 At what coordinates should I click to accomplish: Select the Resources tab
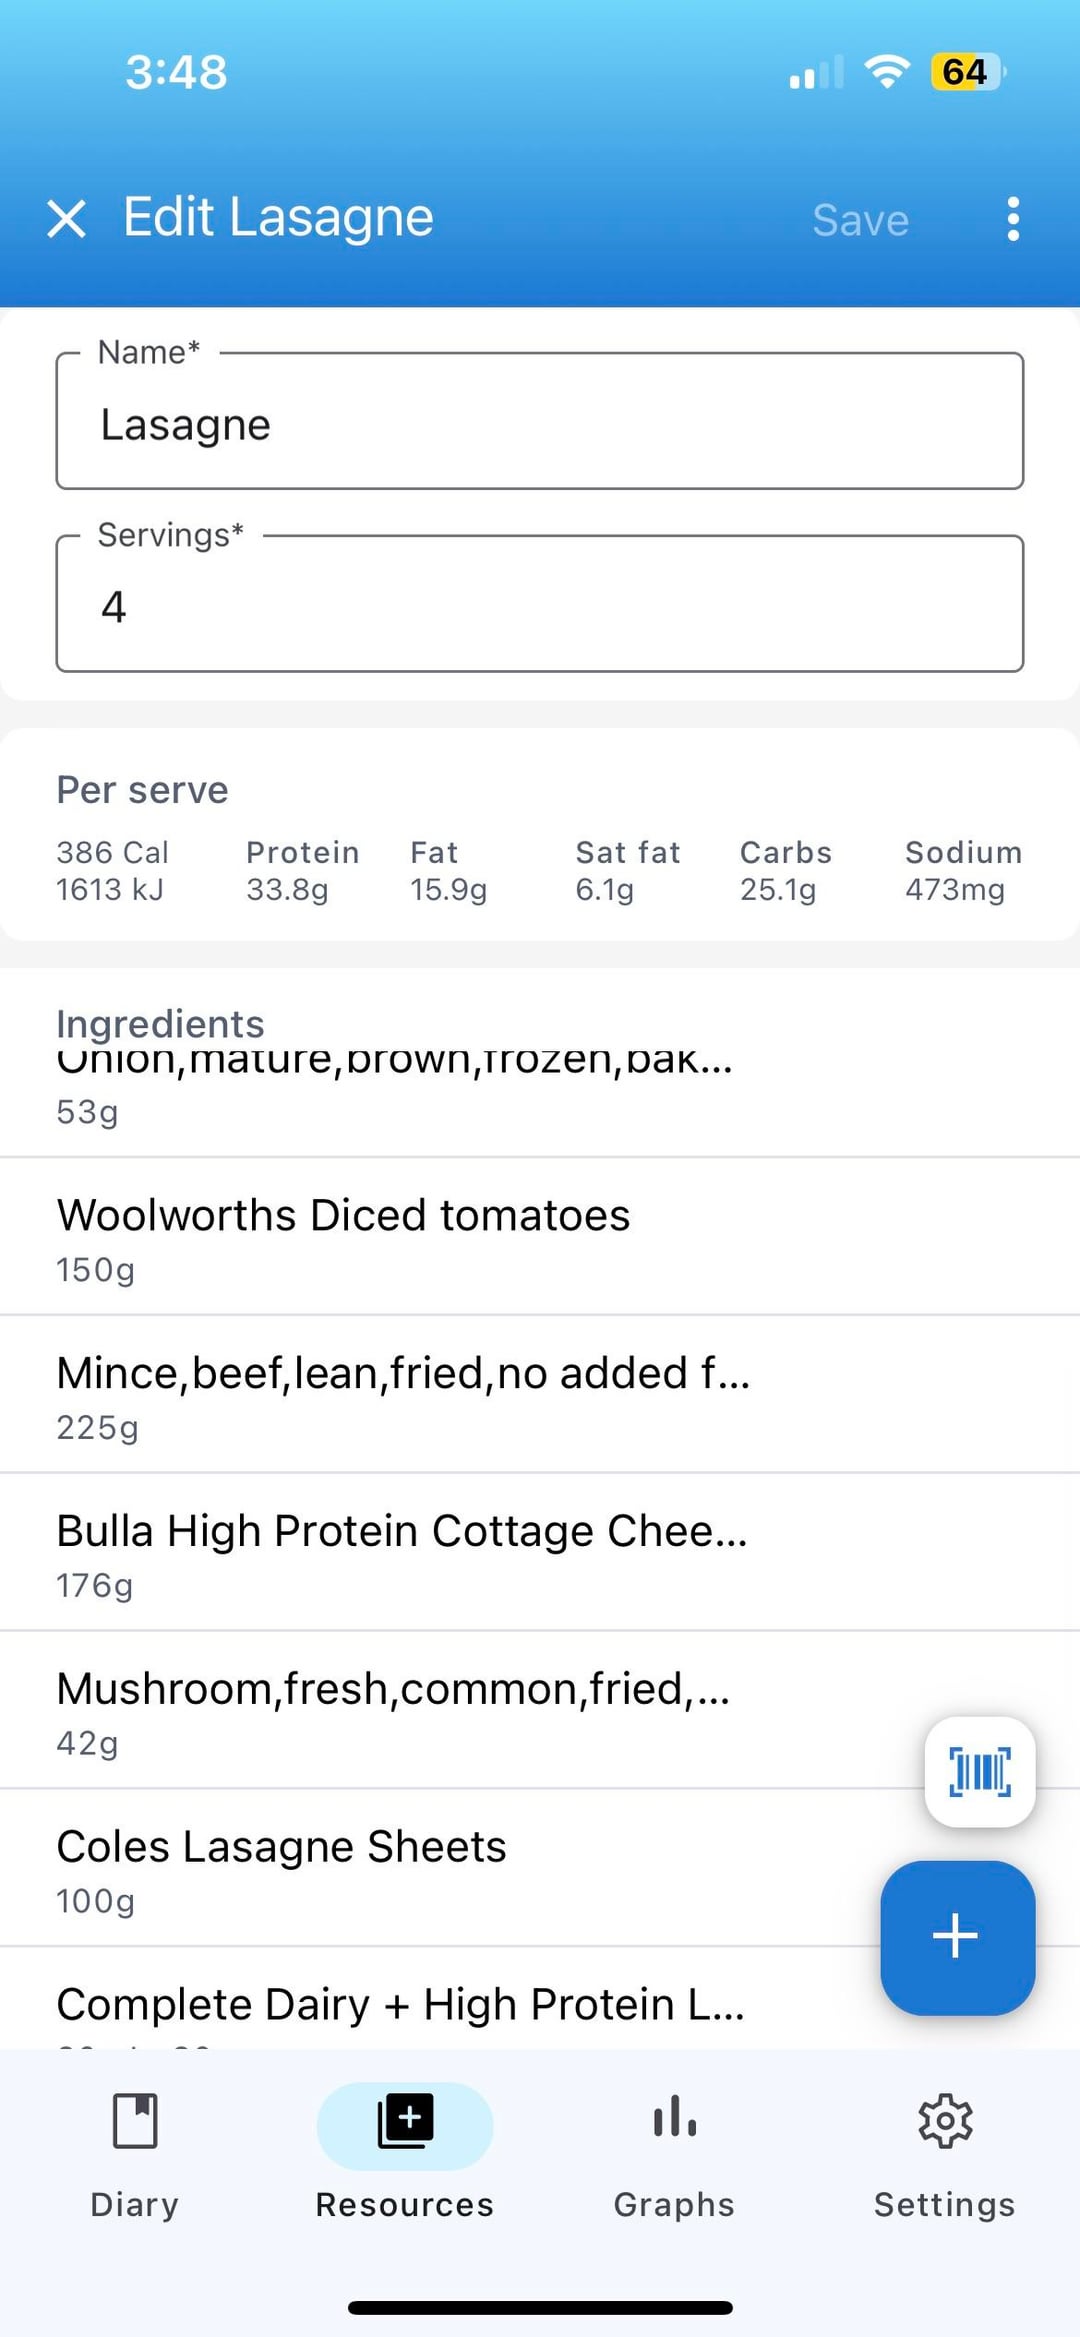click(405, 2148)
